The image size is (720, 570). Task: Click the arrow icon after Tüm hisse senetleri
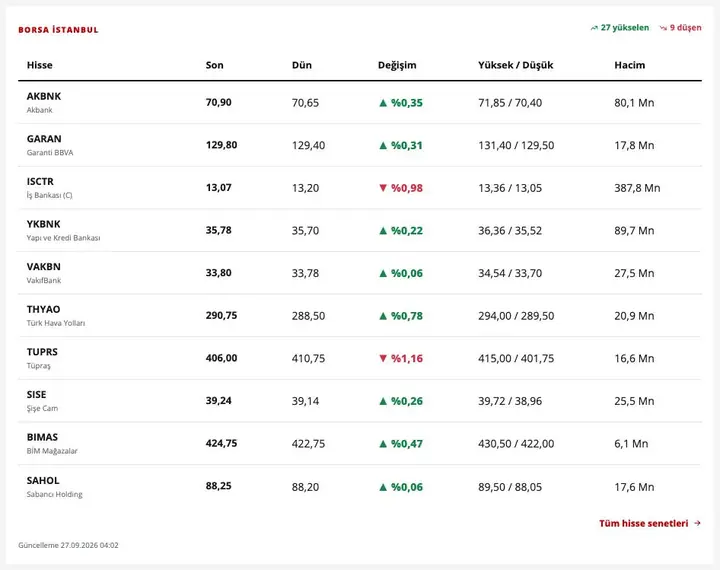click(697, 523)
